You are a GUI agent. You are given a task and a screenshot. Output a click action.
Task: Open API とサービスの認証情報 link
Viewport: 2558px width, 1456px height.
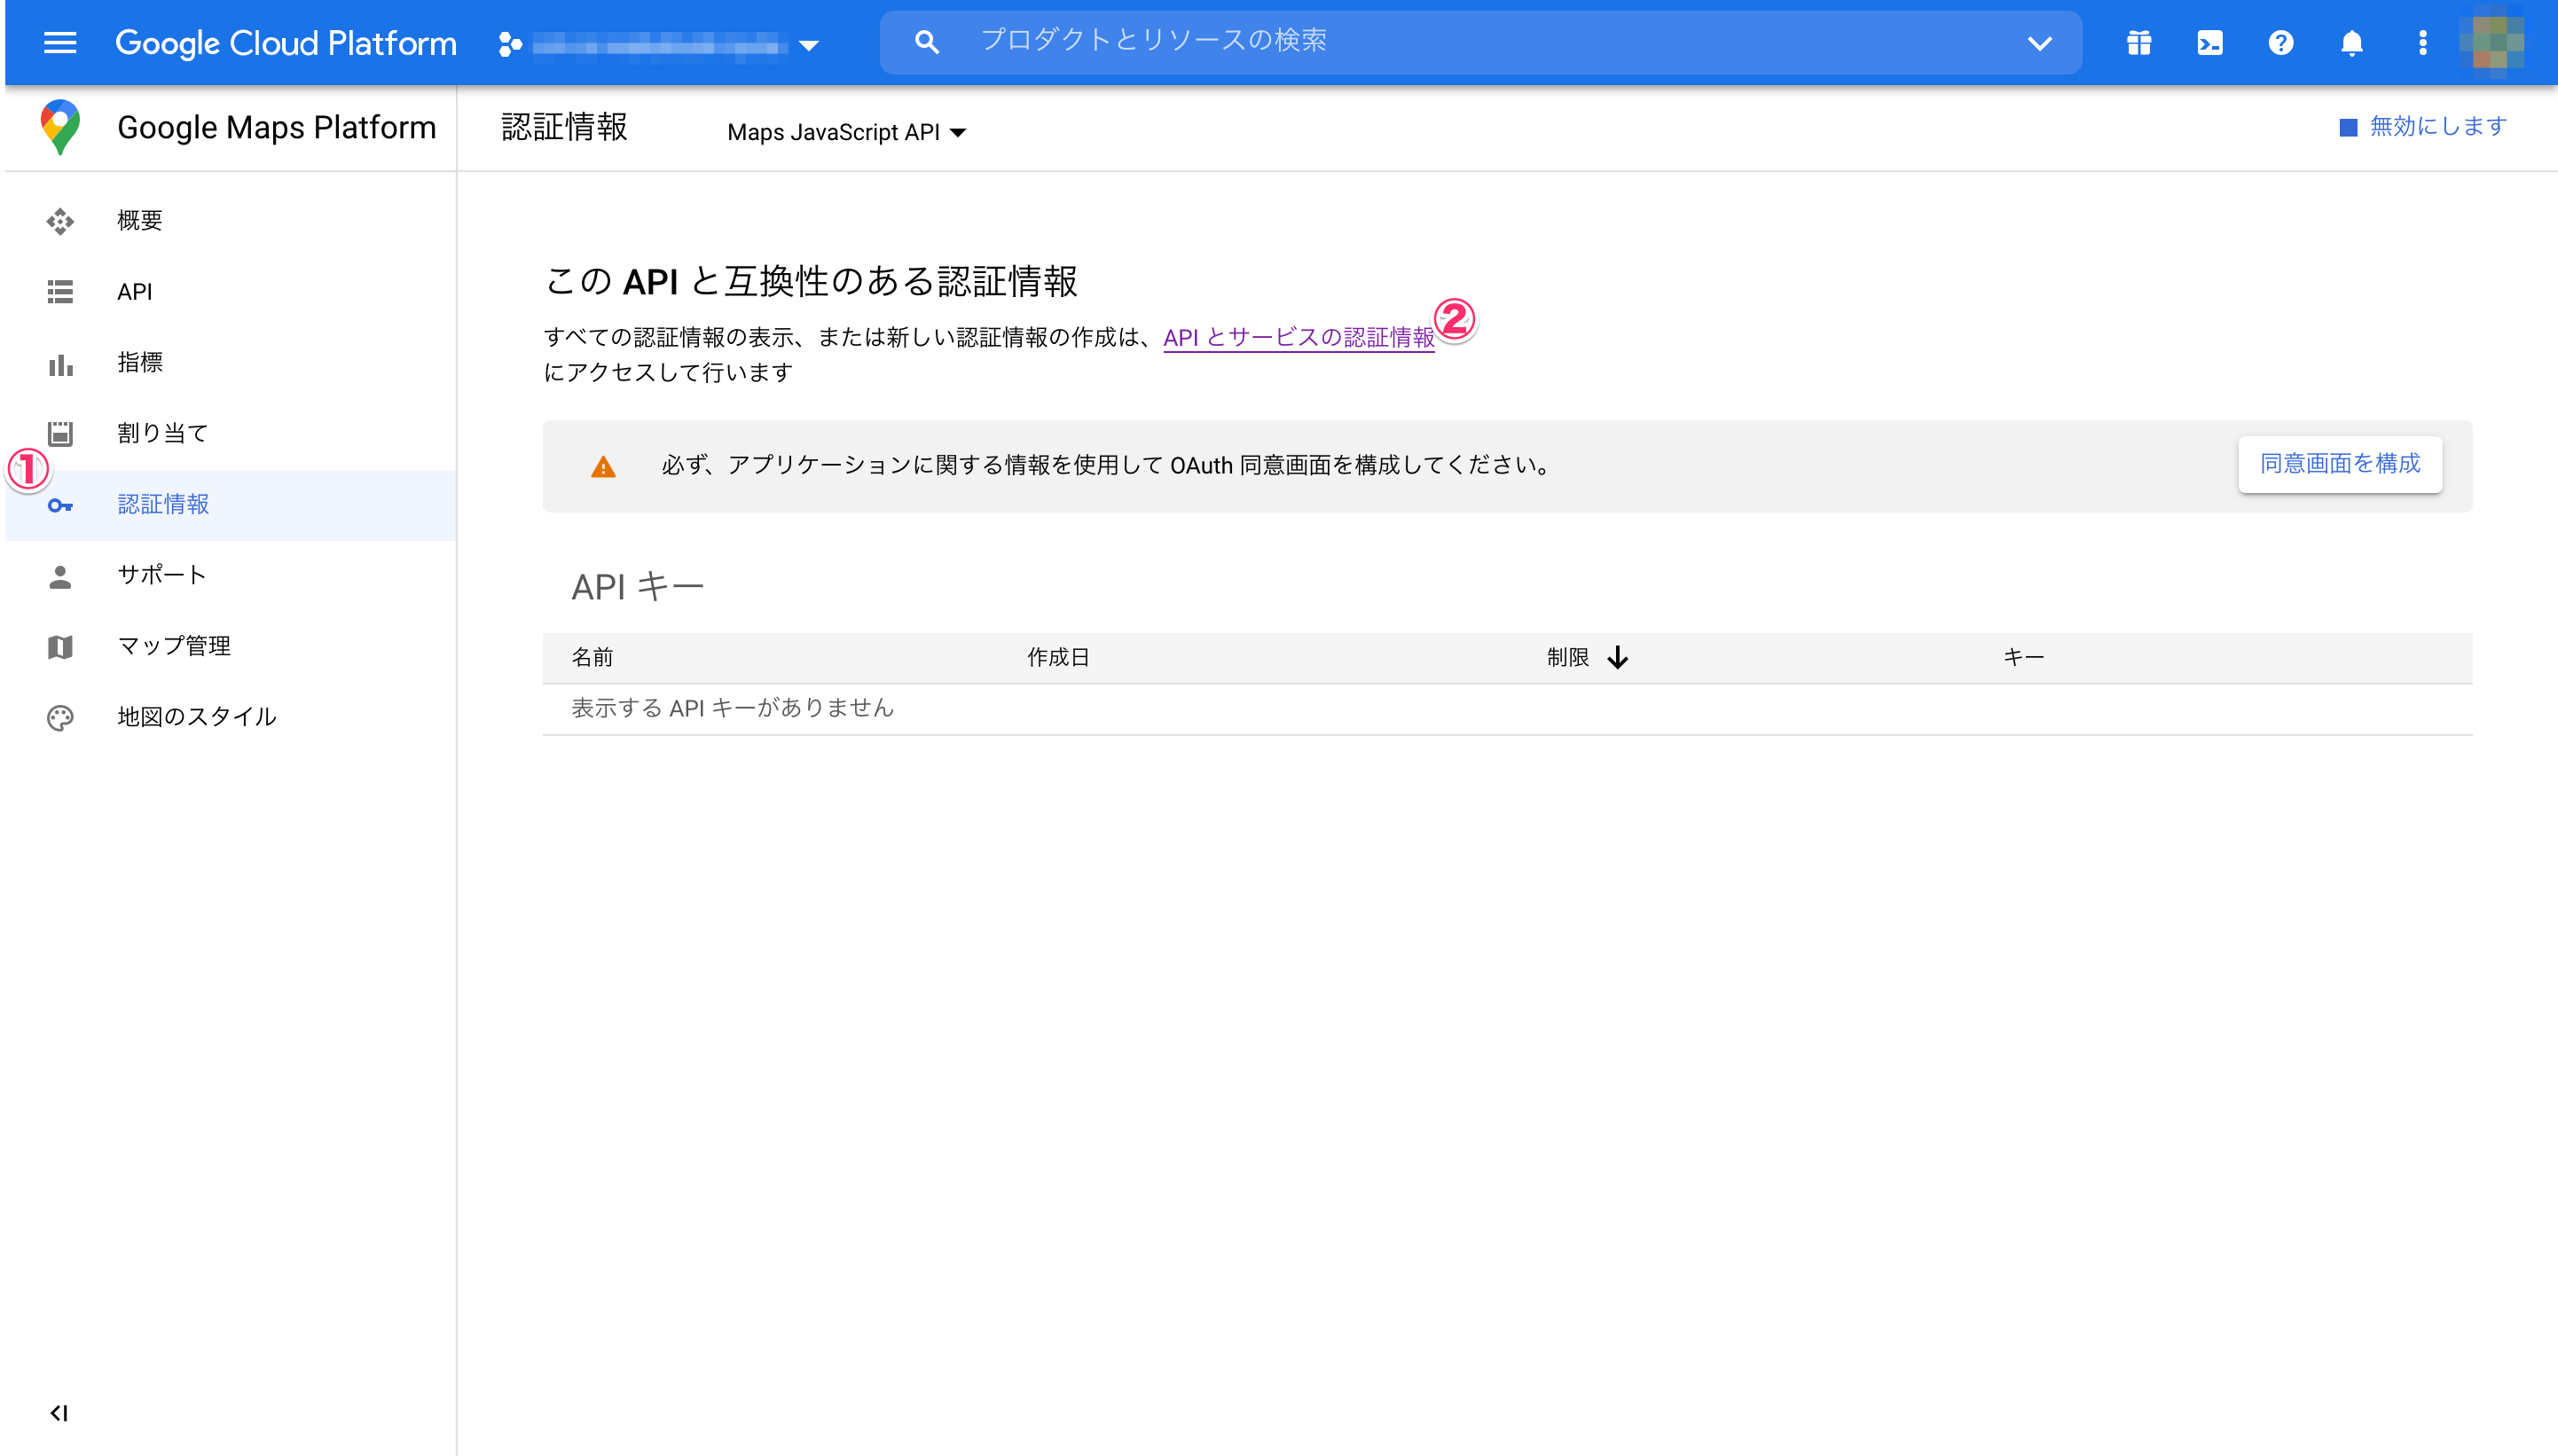pos(1297,338)
